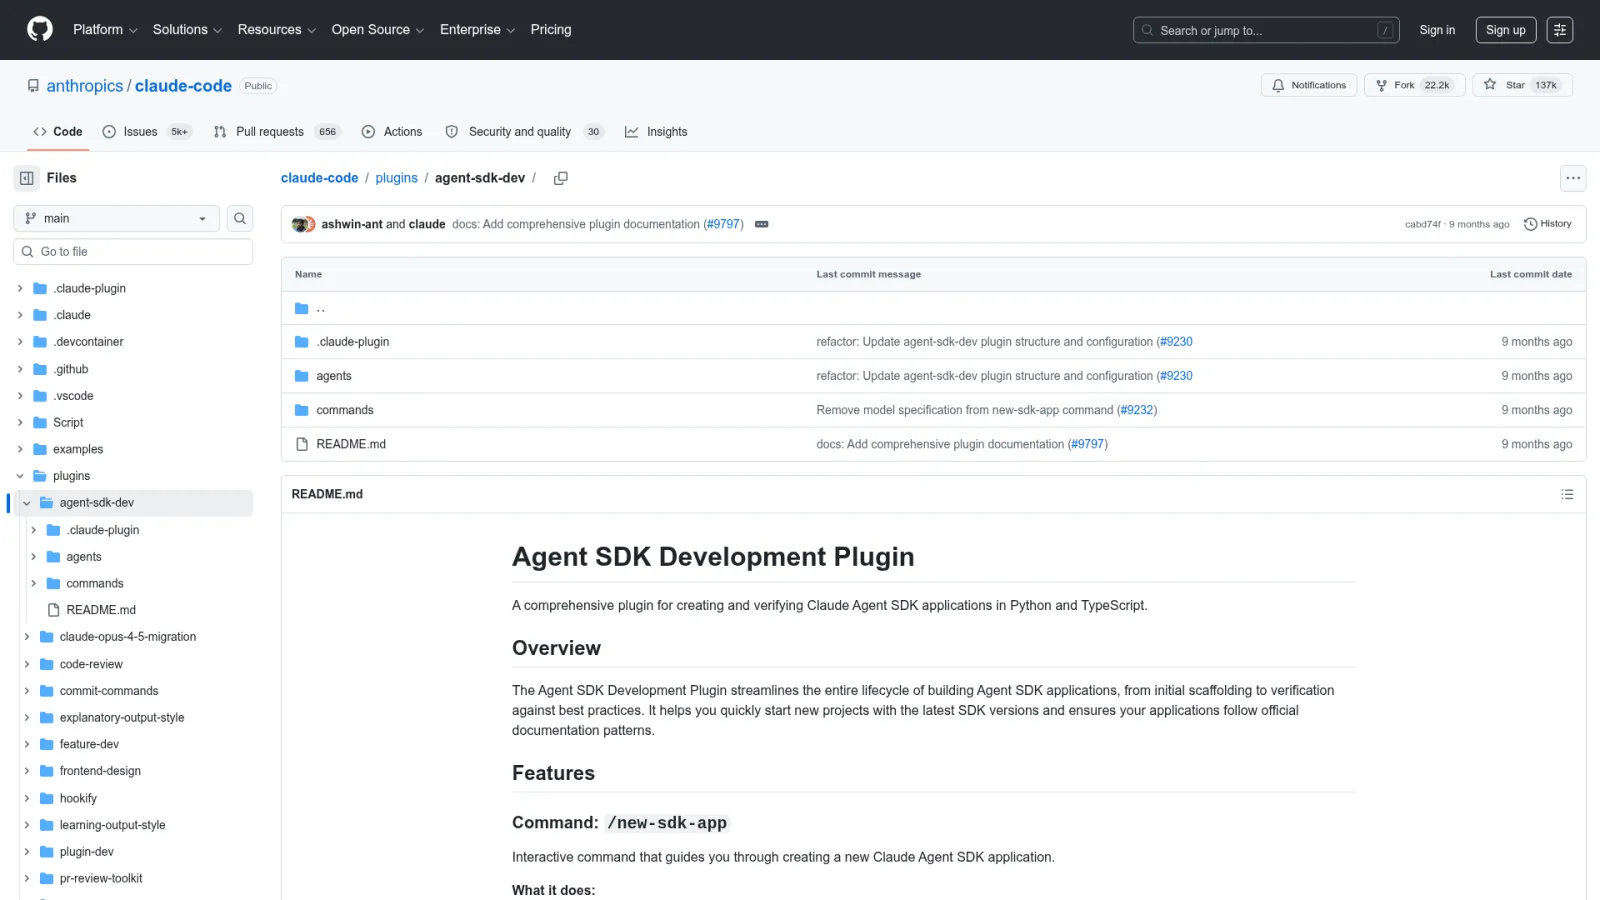Collapse agent-sdk-dev folder chevron
The height and width of the screenshot is (900, 1600).
point(27,503)
